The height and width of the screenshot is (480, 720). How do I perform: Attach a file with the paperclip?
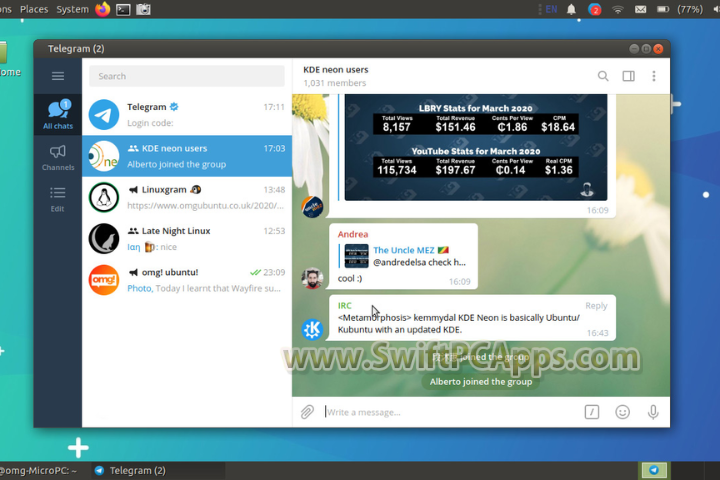pyautogui.click(x=307, y=412)
